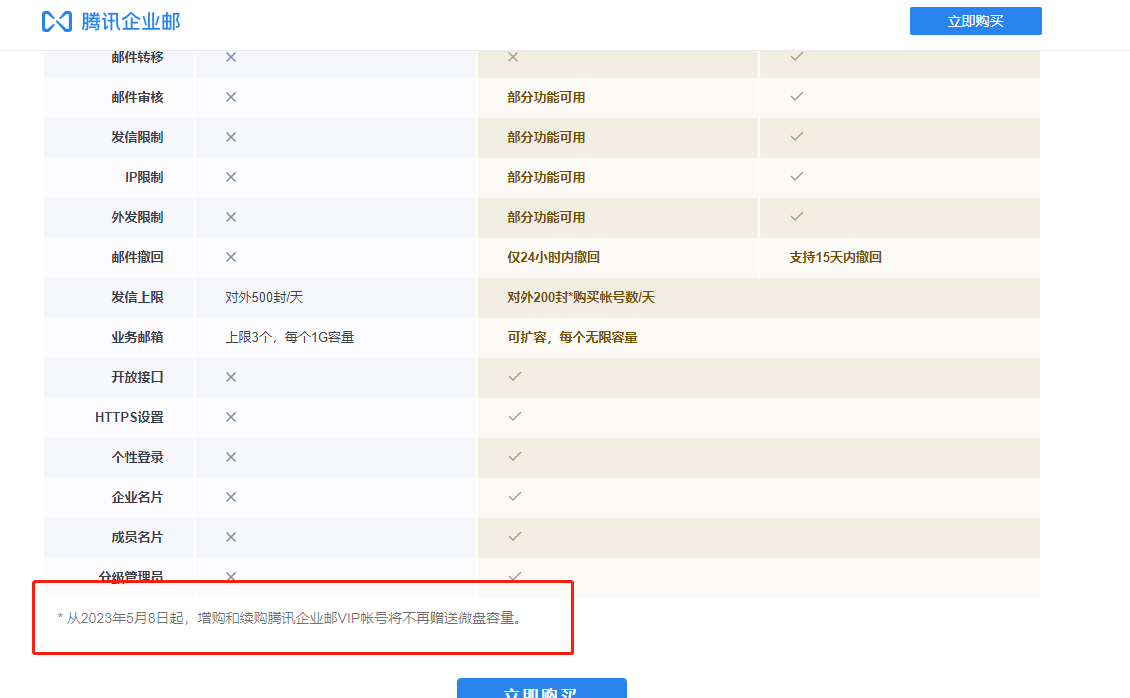
Task: Click the checkmark icon in the 开放接口 row
Action: click(x=515, y=377)
